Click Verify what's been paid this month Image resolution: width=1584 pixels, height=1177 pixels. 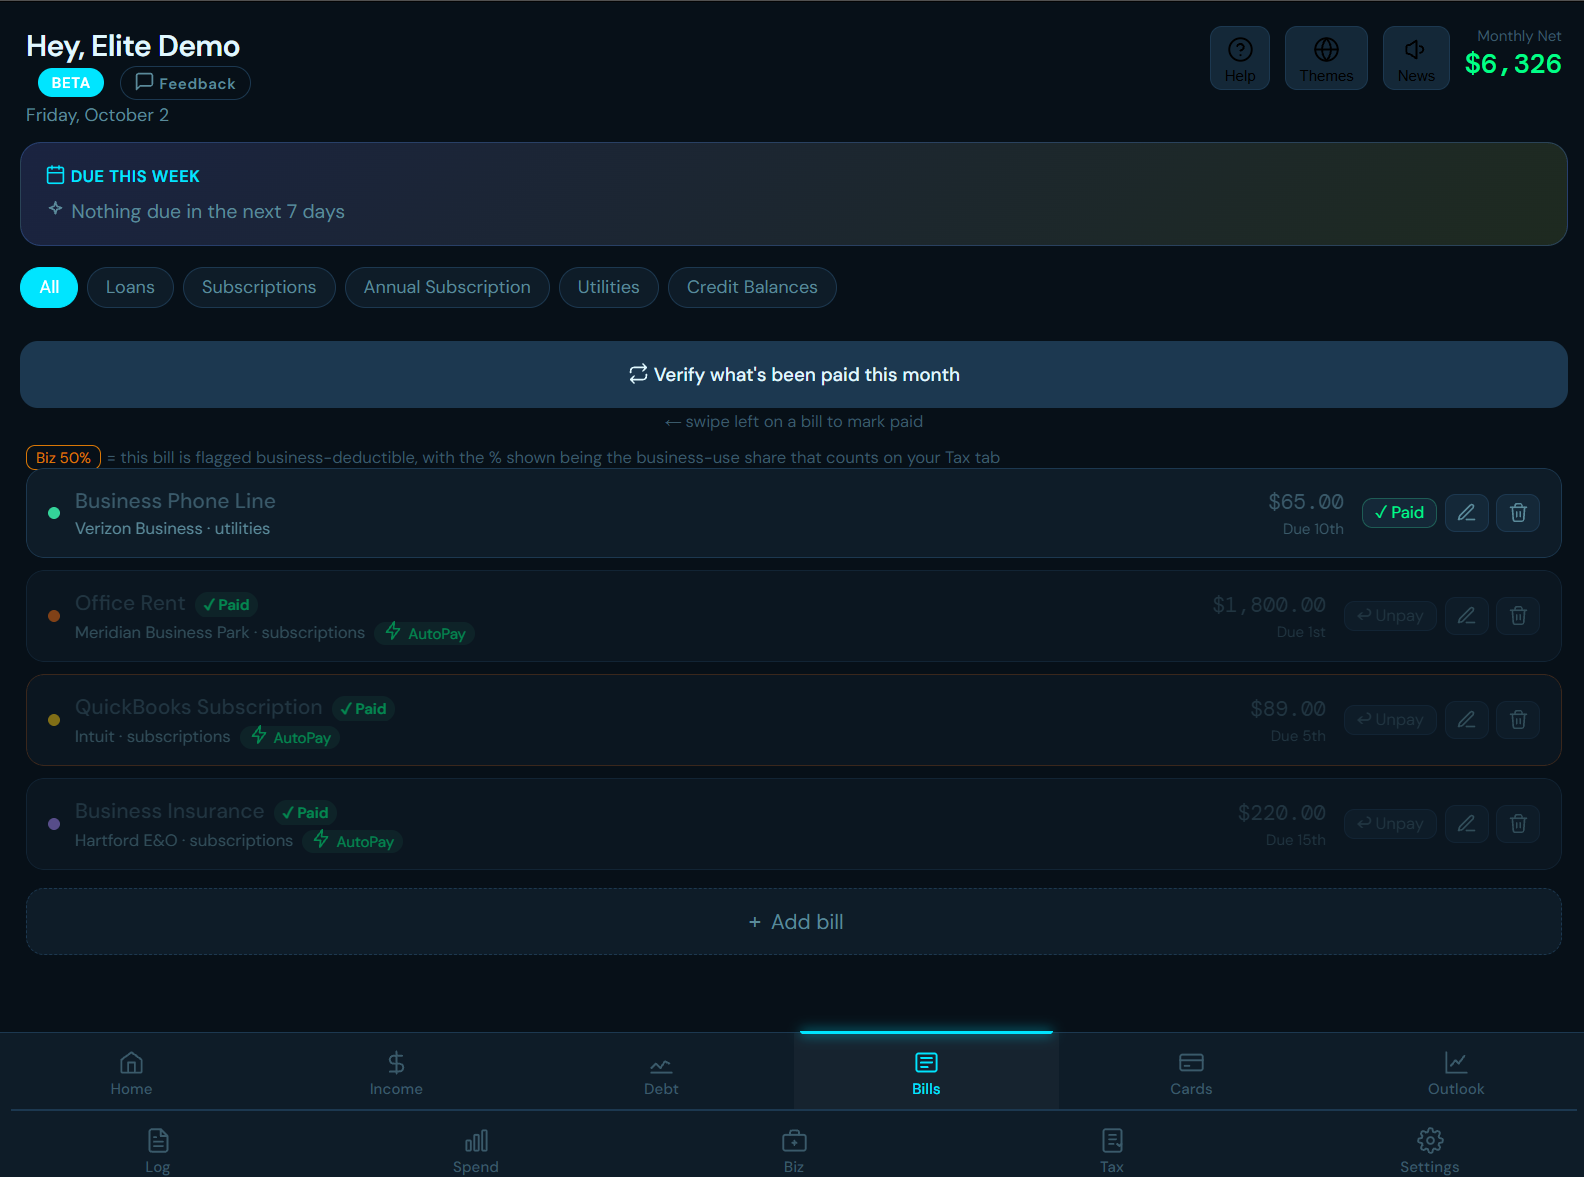coord(794,374)
